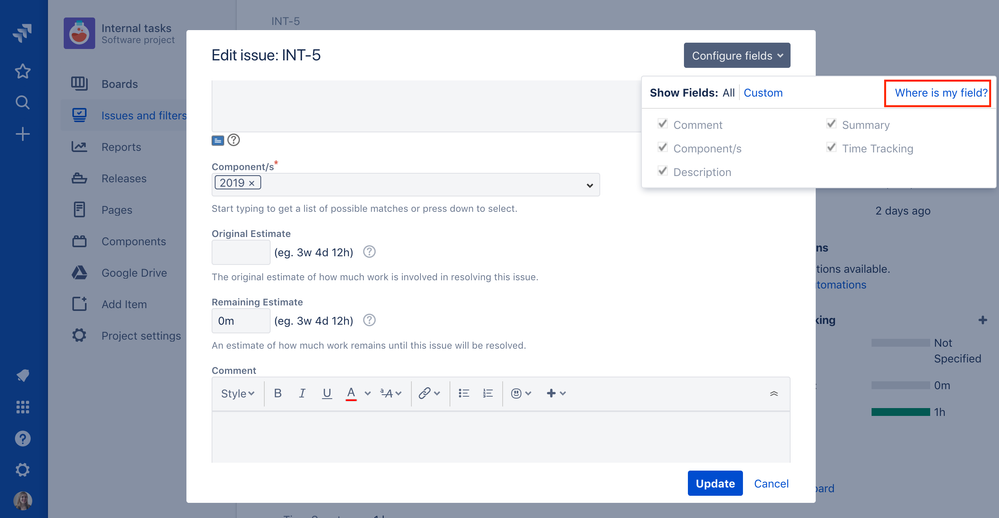Click the Releases ship icon
This screenshot has height=518, width=999.
79,178
